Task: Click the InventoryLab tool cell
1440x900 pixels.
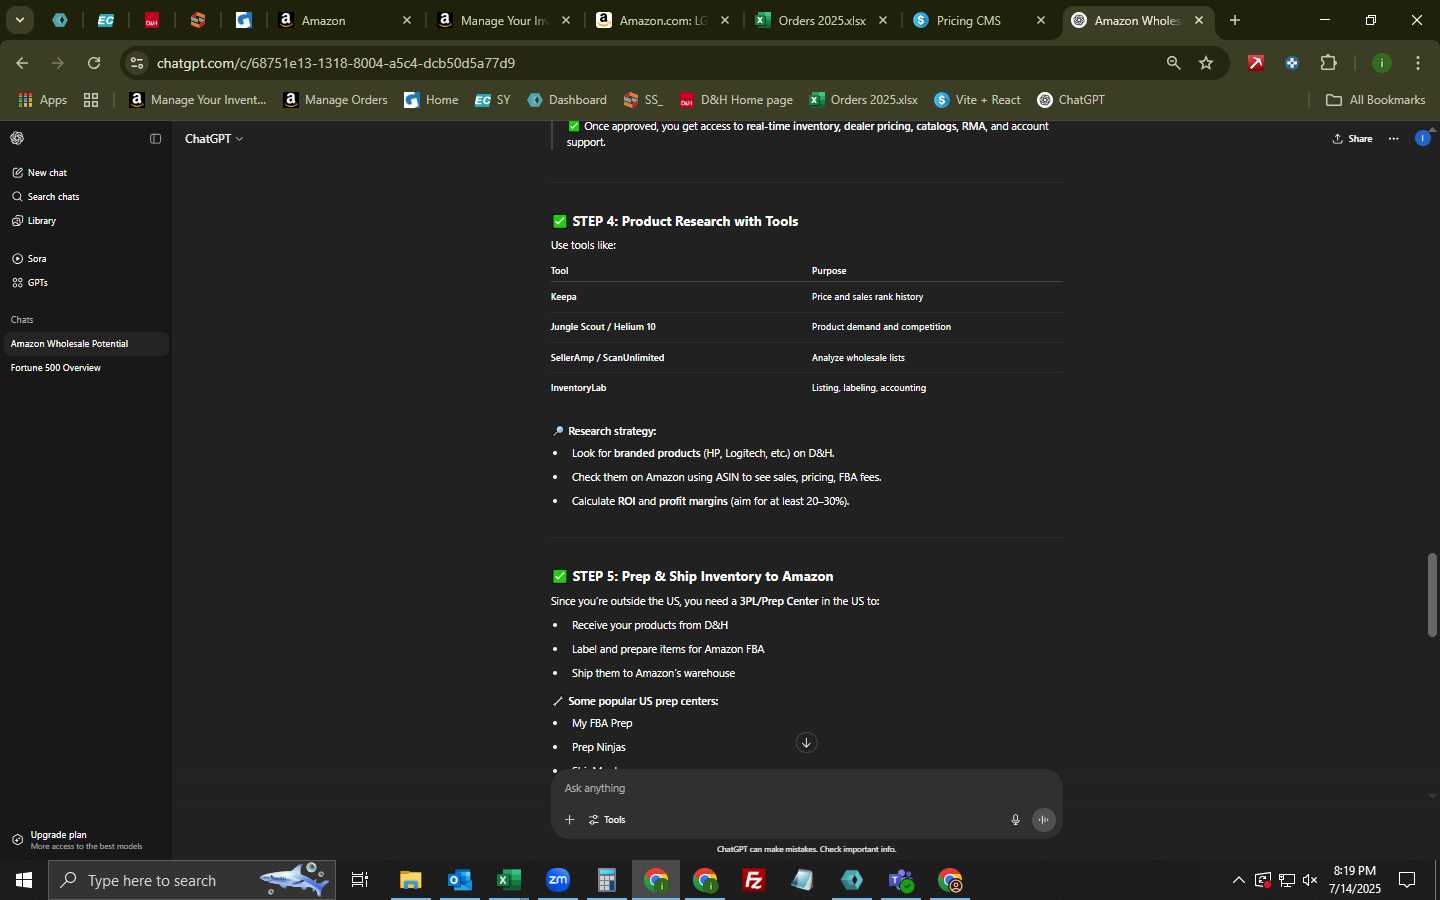Action: coord(578,388)
